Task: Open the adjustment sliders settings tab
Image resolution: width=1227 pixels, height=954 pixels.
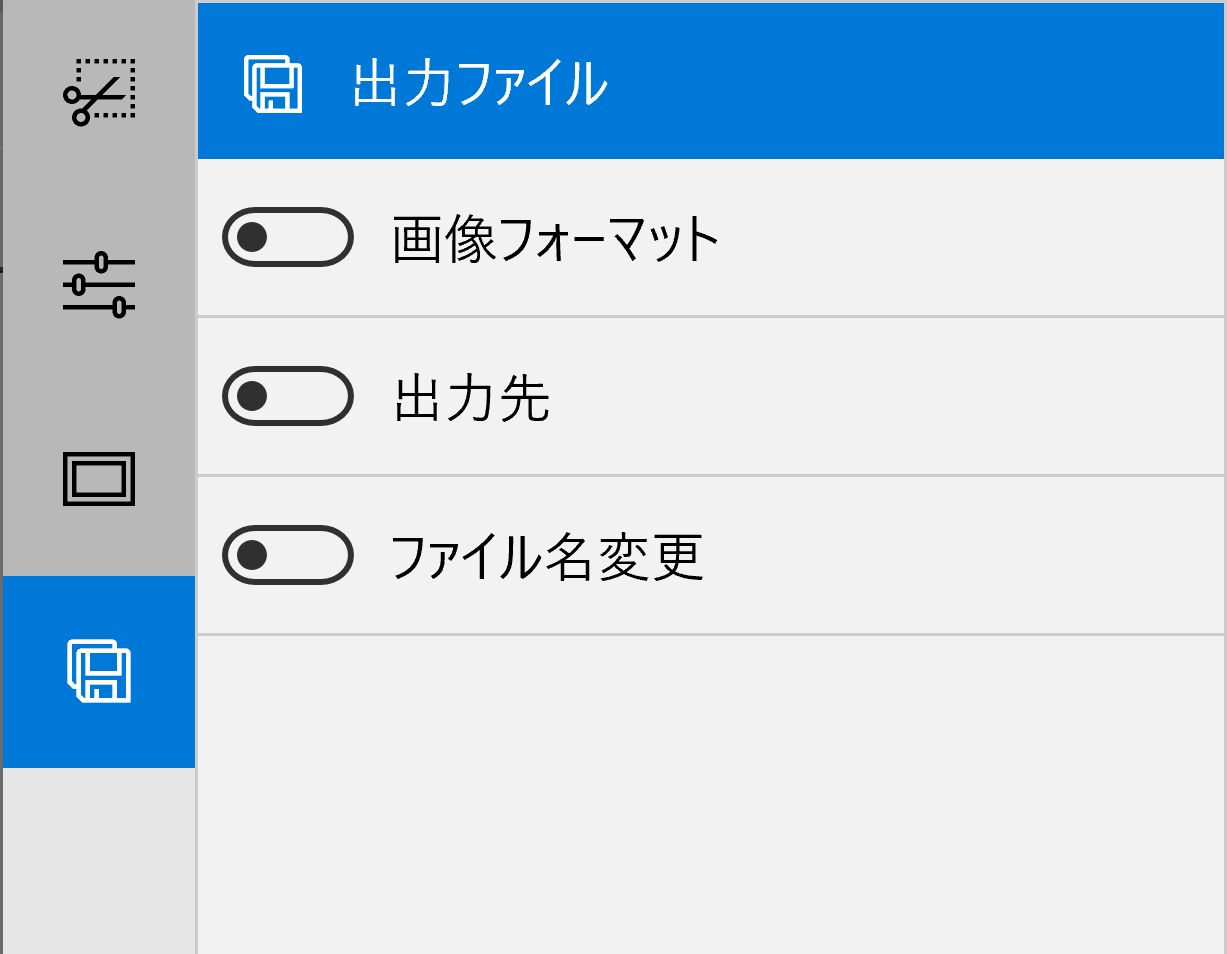Action: coord(99,285)
